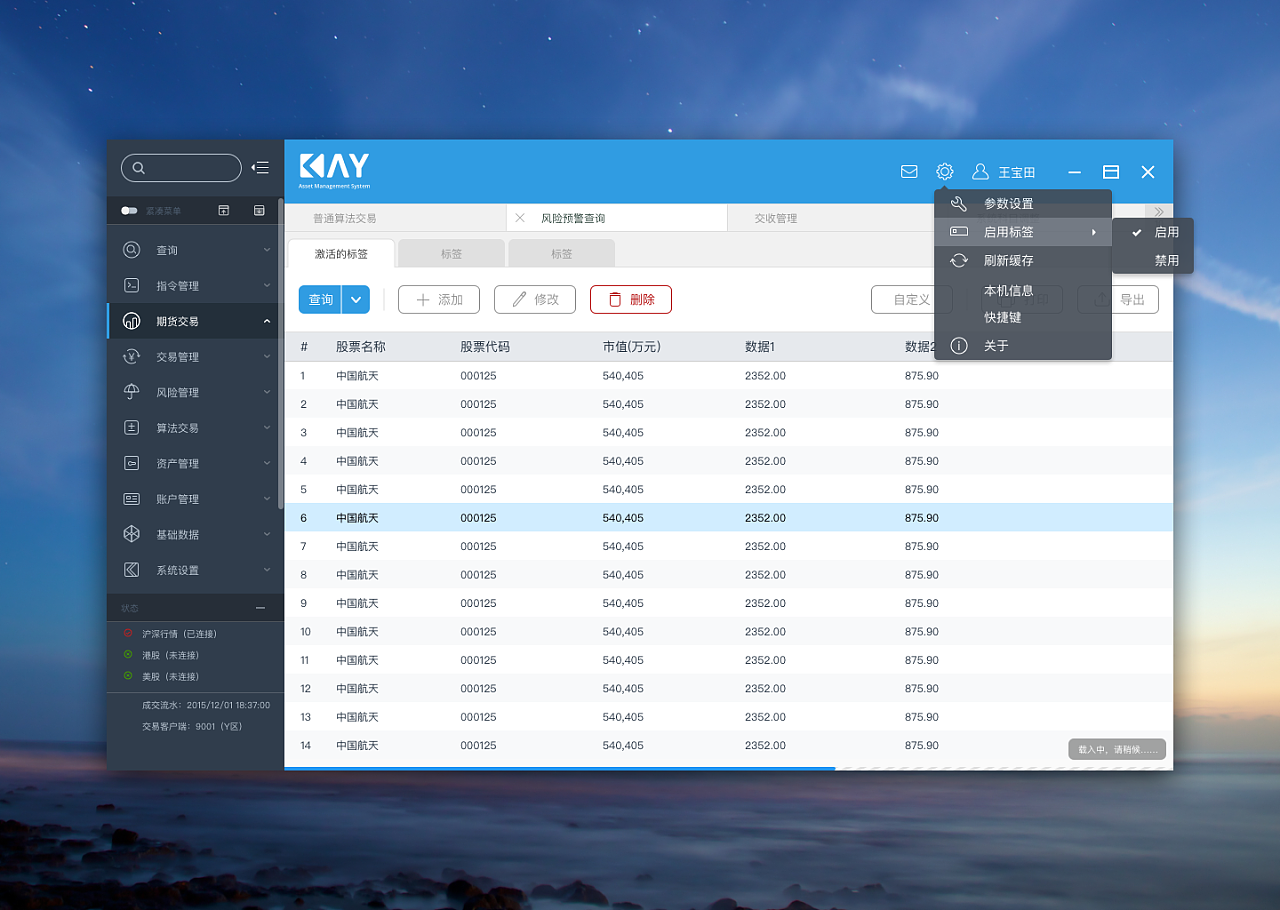The width and height of the screenshot is (1280, 910).
Task: Click the user avatar icon next to 王宝田
Action: (x=980, y=172)
